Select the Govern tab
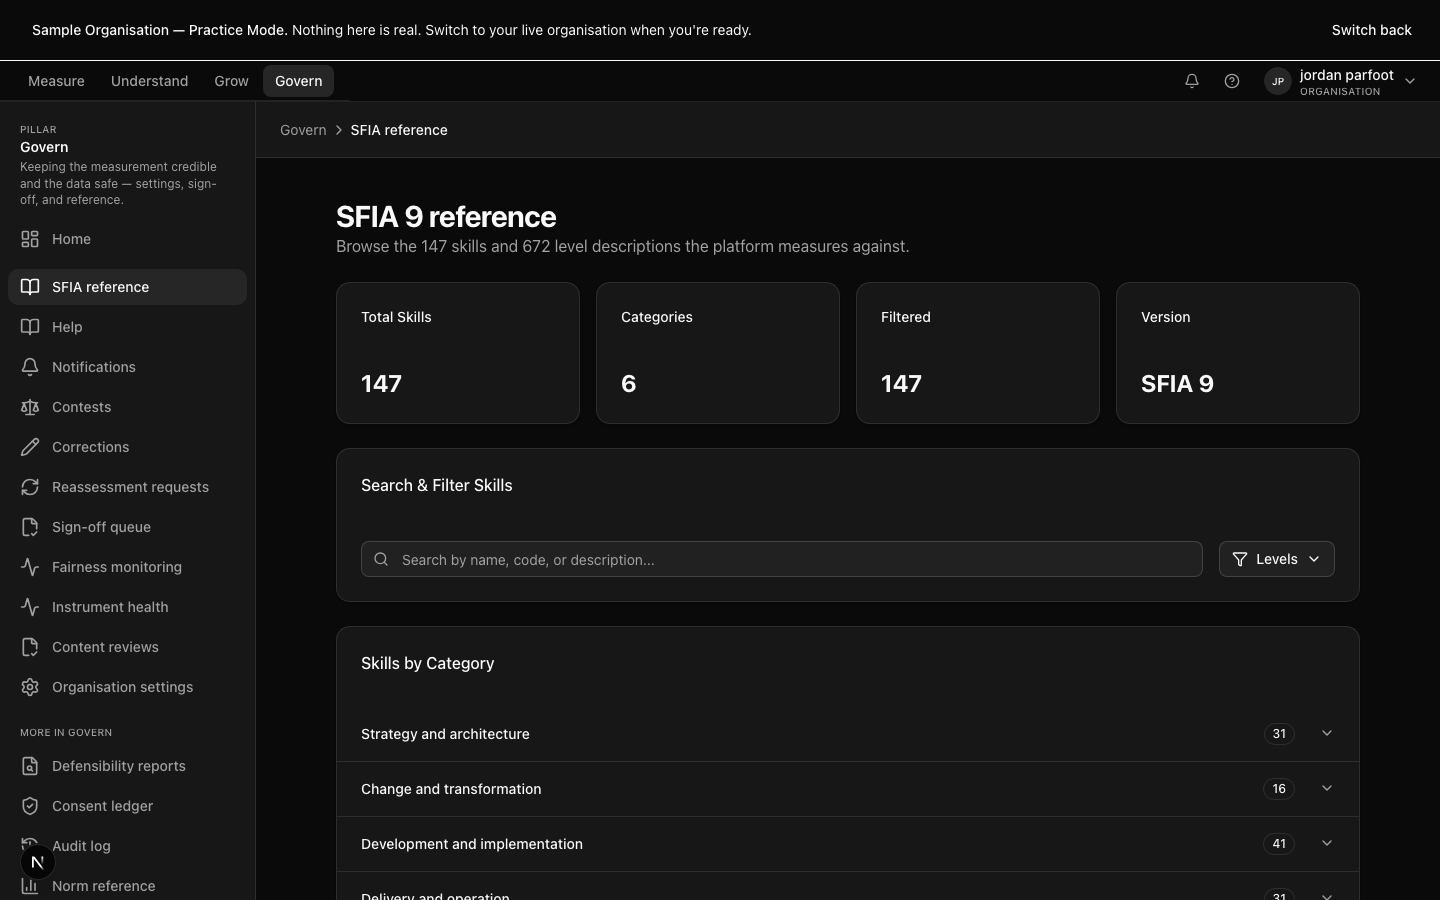 [298, 81]
